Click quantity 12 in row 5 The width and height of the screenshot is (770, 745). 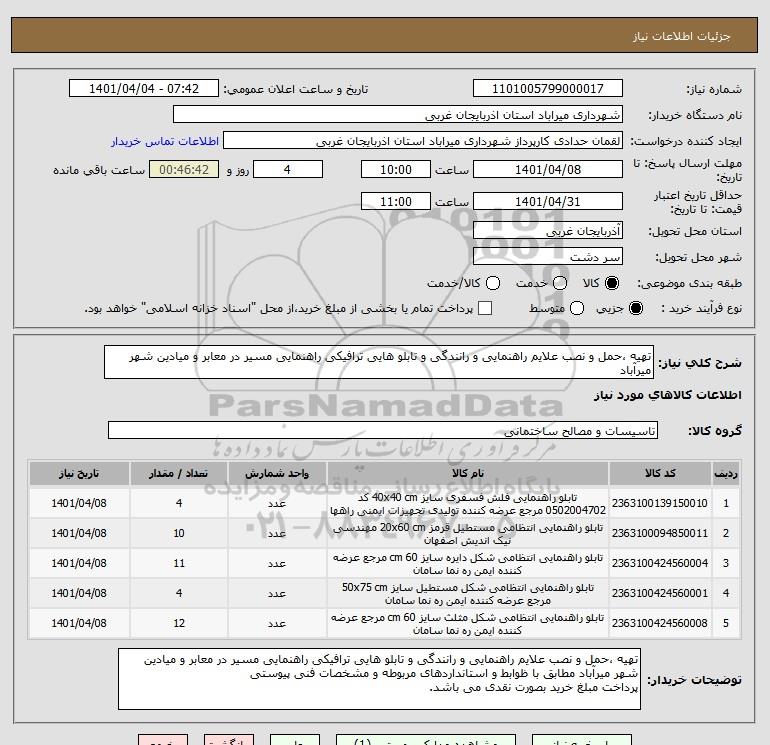tap(179, 624)
